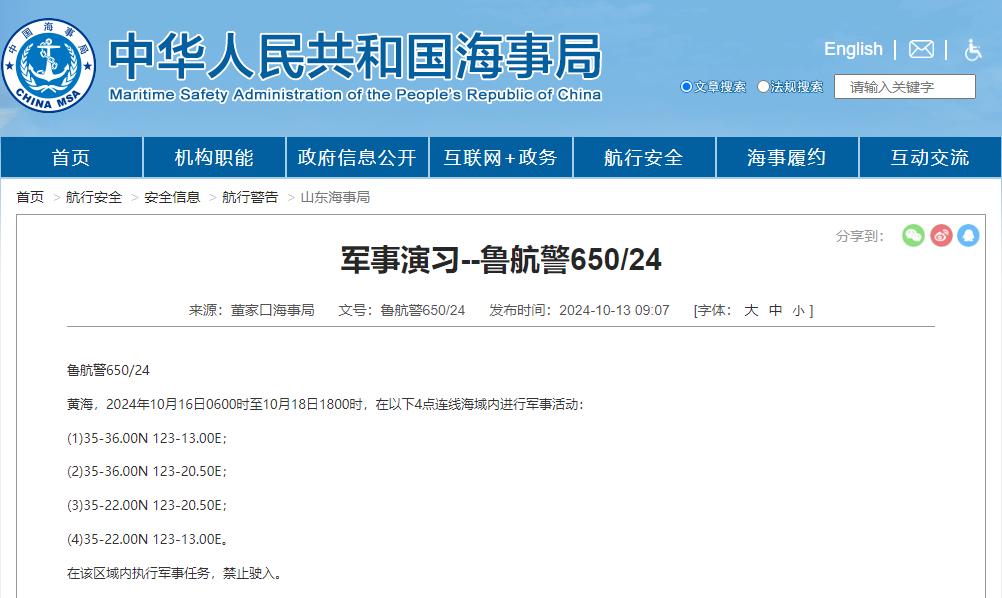The image size is (1002, 598).
Task: Click the accessibility wheelchair icon
Action: [x=972, y=49]
